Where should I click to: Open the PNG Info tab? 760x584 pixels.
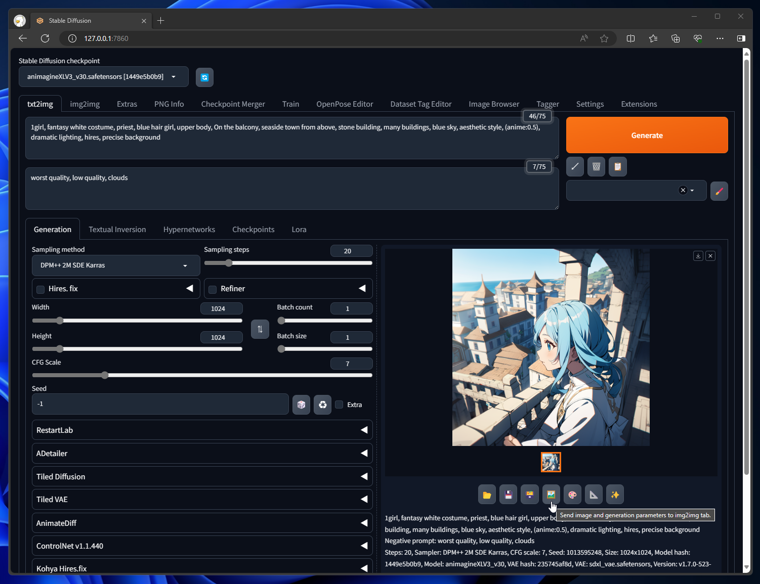pos(169,104)
